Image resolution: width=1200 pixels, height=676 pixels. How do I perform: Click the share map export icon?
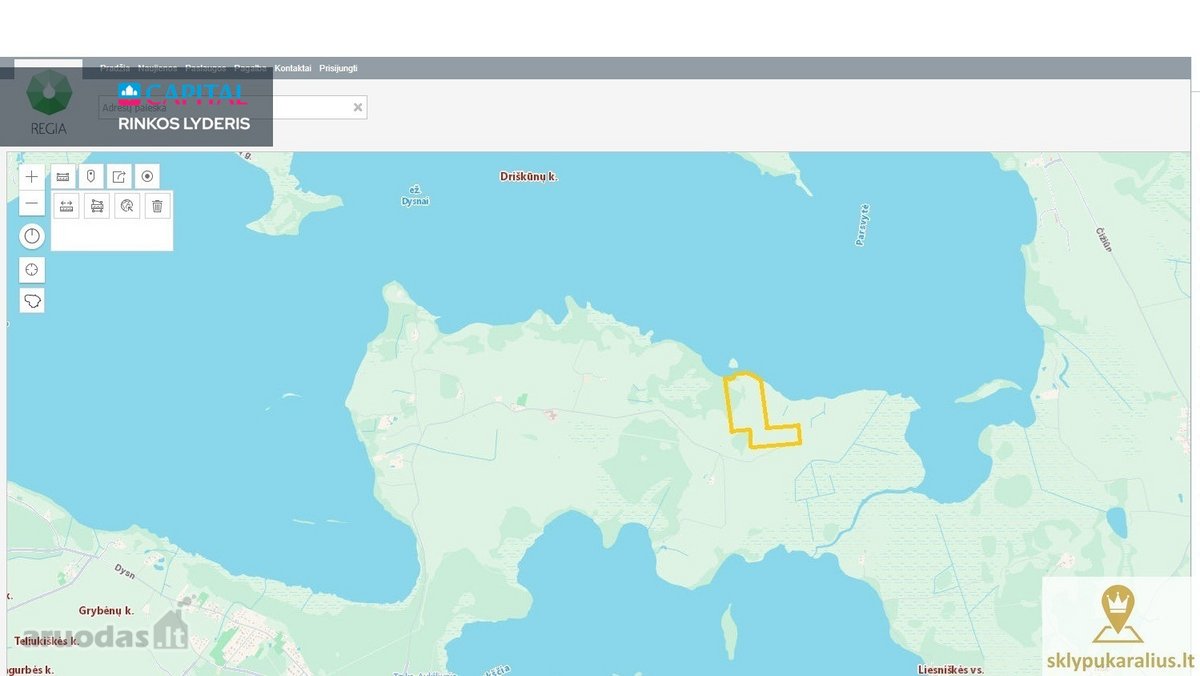point(119,177)
